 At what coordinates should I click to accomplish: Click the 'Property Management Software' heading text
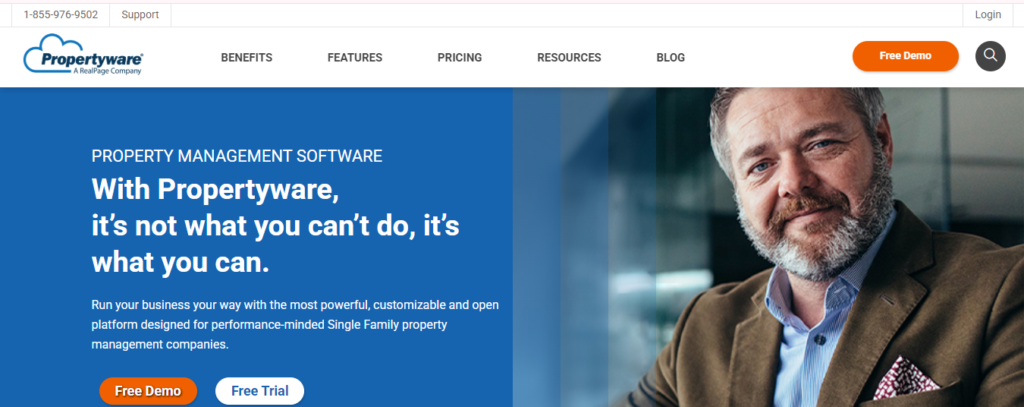237,156
